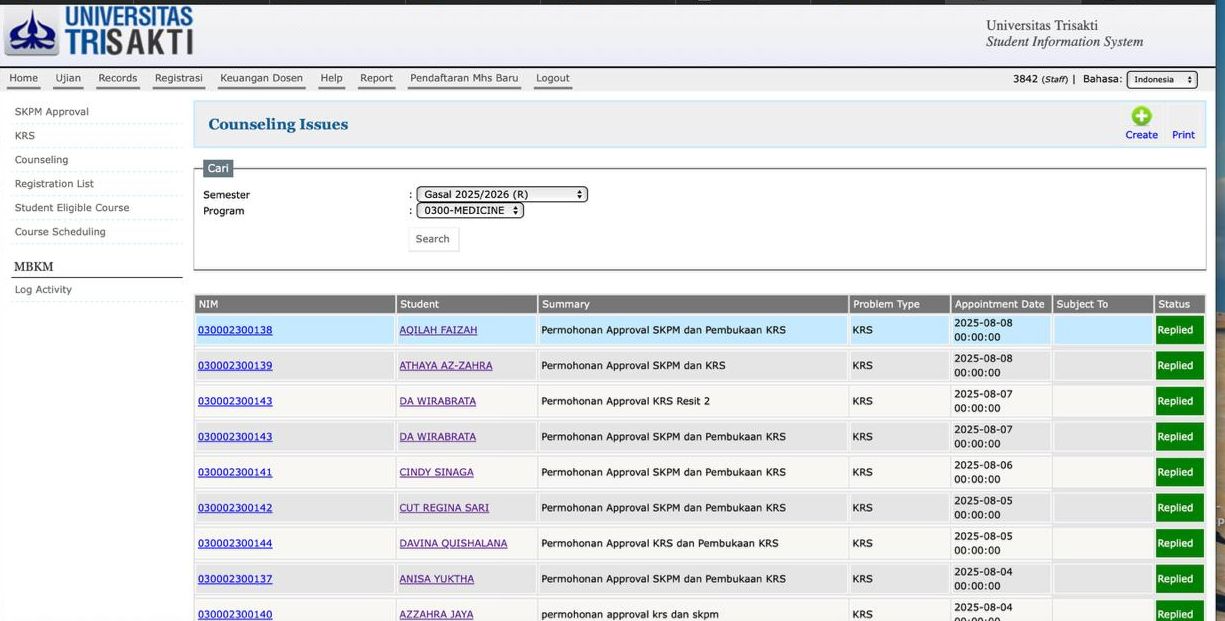Open Course Scheduling in the sidebar
1225x621 pixels.
[60, 232]
